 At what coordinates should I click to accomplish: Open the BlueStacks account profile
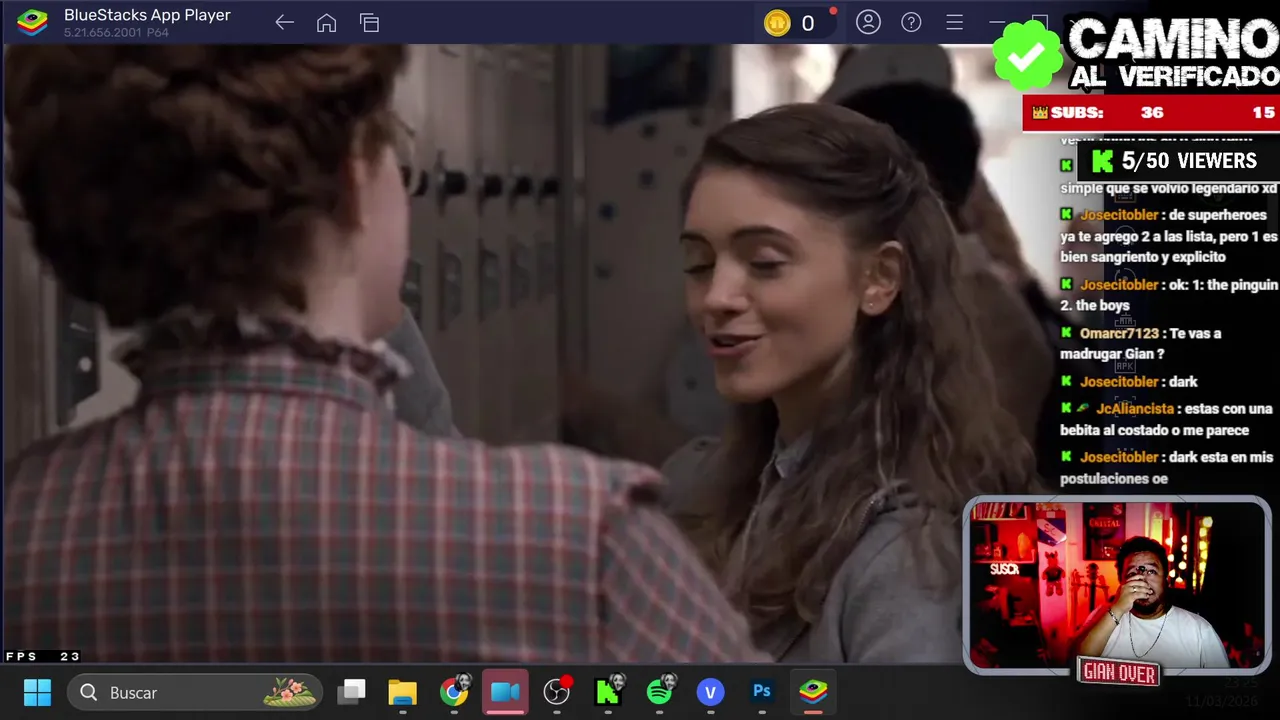click(868, 22)
